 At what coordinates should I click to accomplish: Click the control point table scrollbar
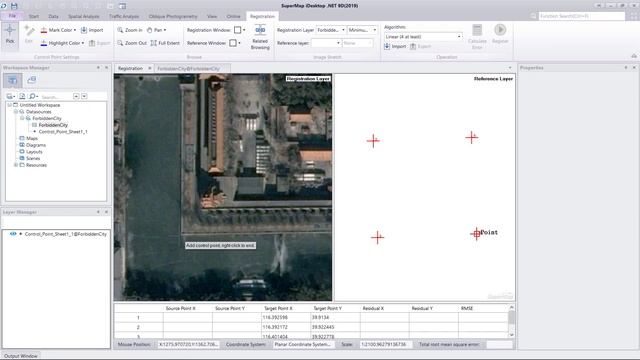click(x=511, y=321)
